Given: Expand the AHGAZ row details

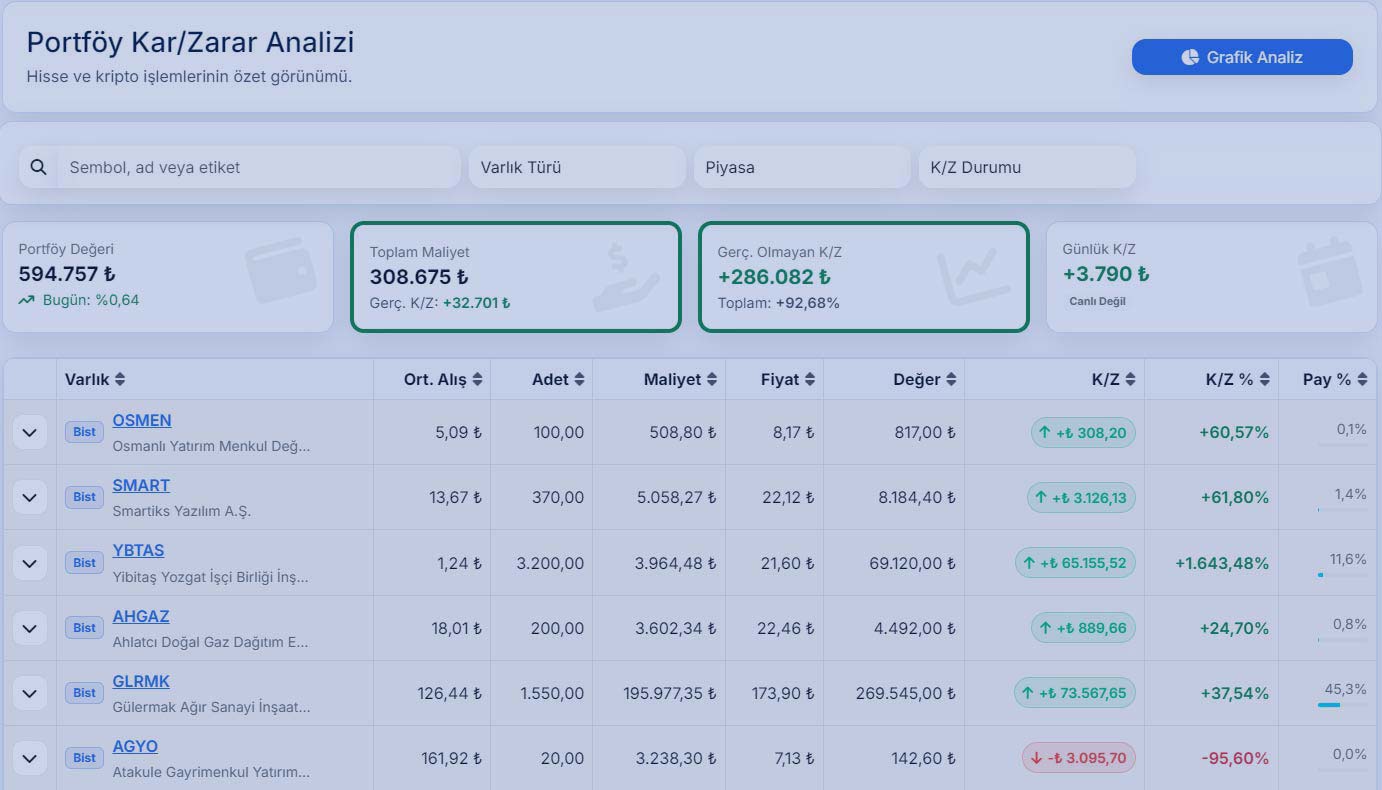Looking at the screenshot, I should pyautogui.click(x=30, y=628).
